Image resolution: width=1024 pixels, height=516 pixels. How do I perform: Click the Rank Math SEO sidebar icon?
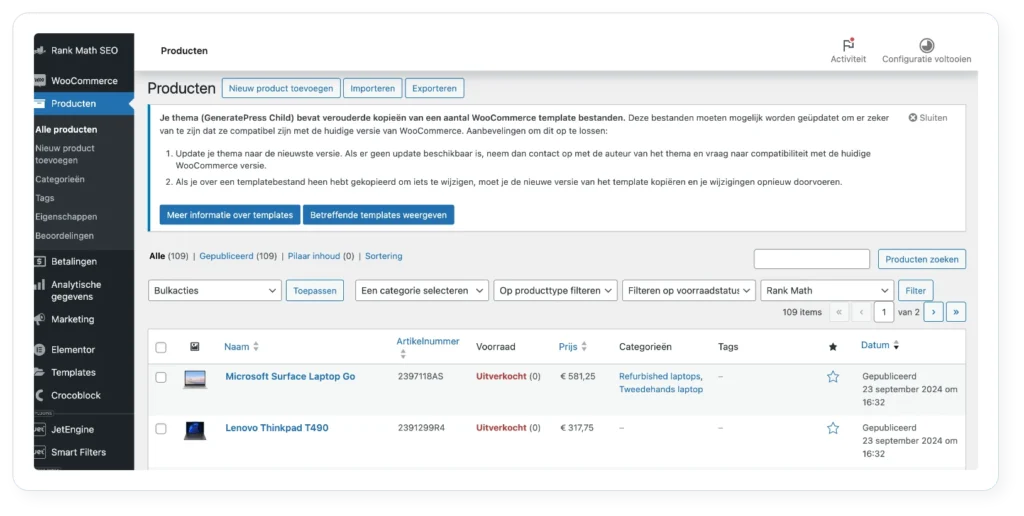[40, 50]
